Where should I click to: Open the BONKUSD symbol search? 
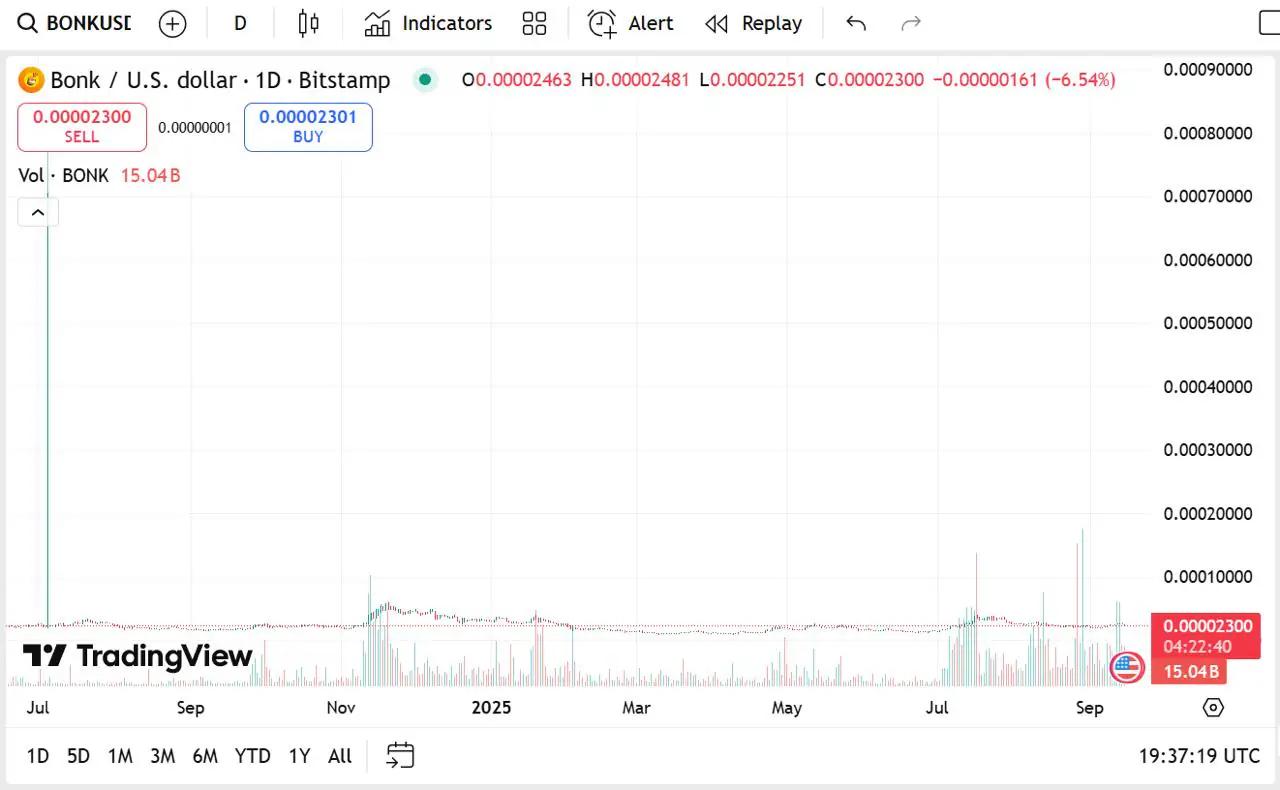(76, 24)
